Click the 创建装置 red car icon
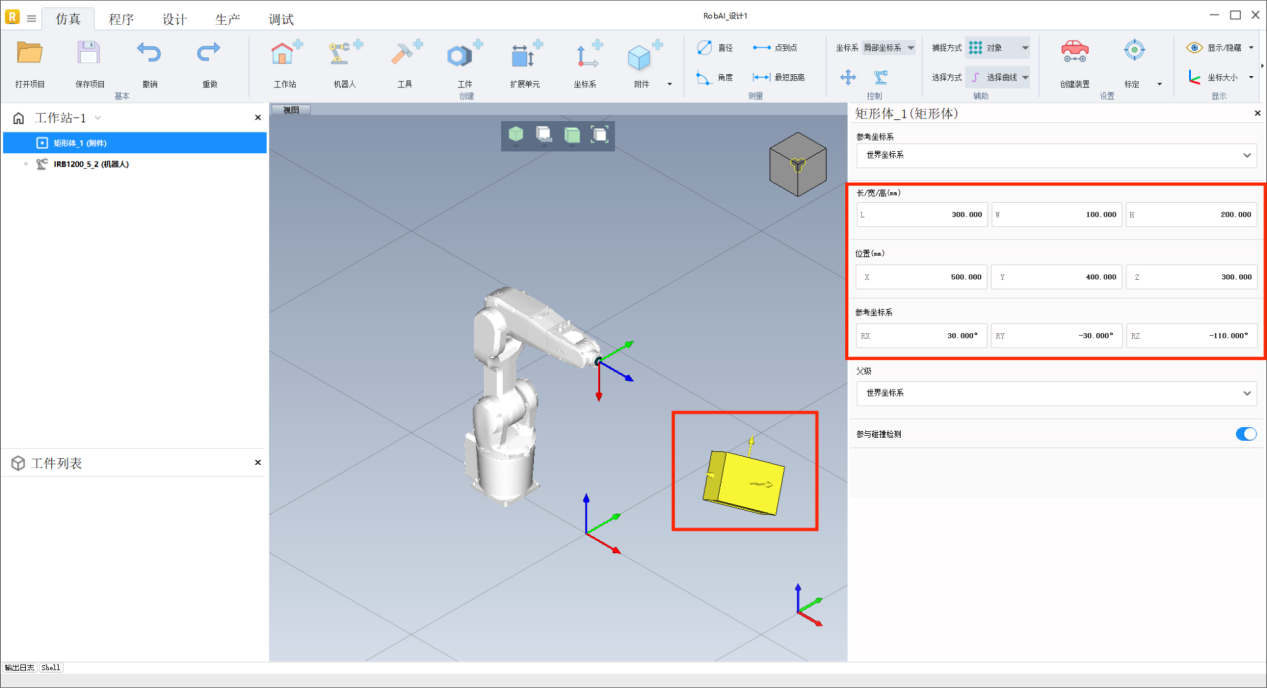 point(1074,52)
